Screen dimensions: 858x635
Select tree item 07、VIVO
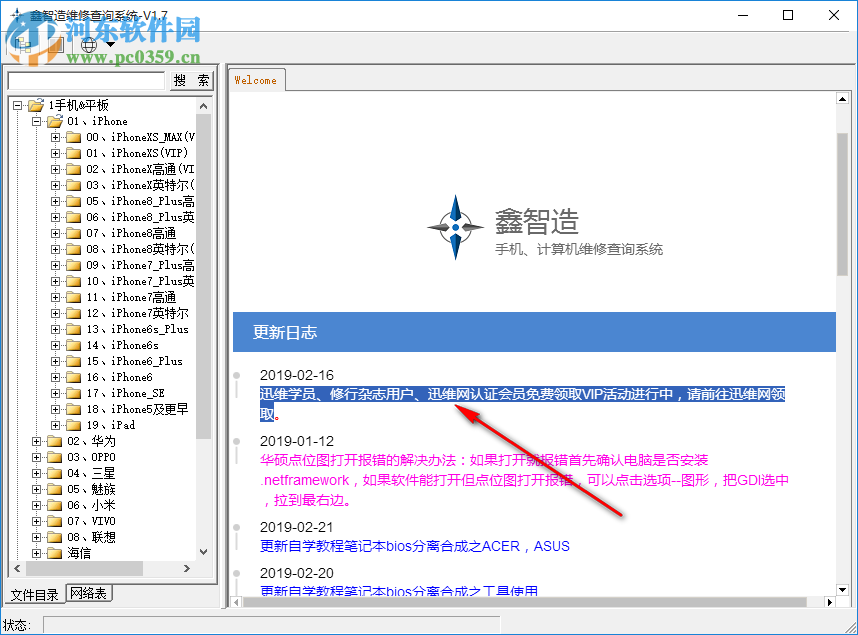(91, 521)
